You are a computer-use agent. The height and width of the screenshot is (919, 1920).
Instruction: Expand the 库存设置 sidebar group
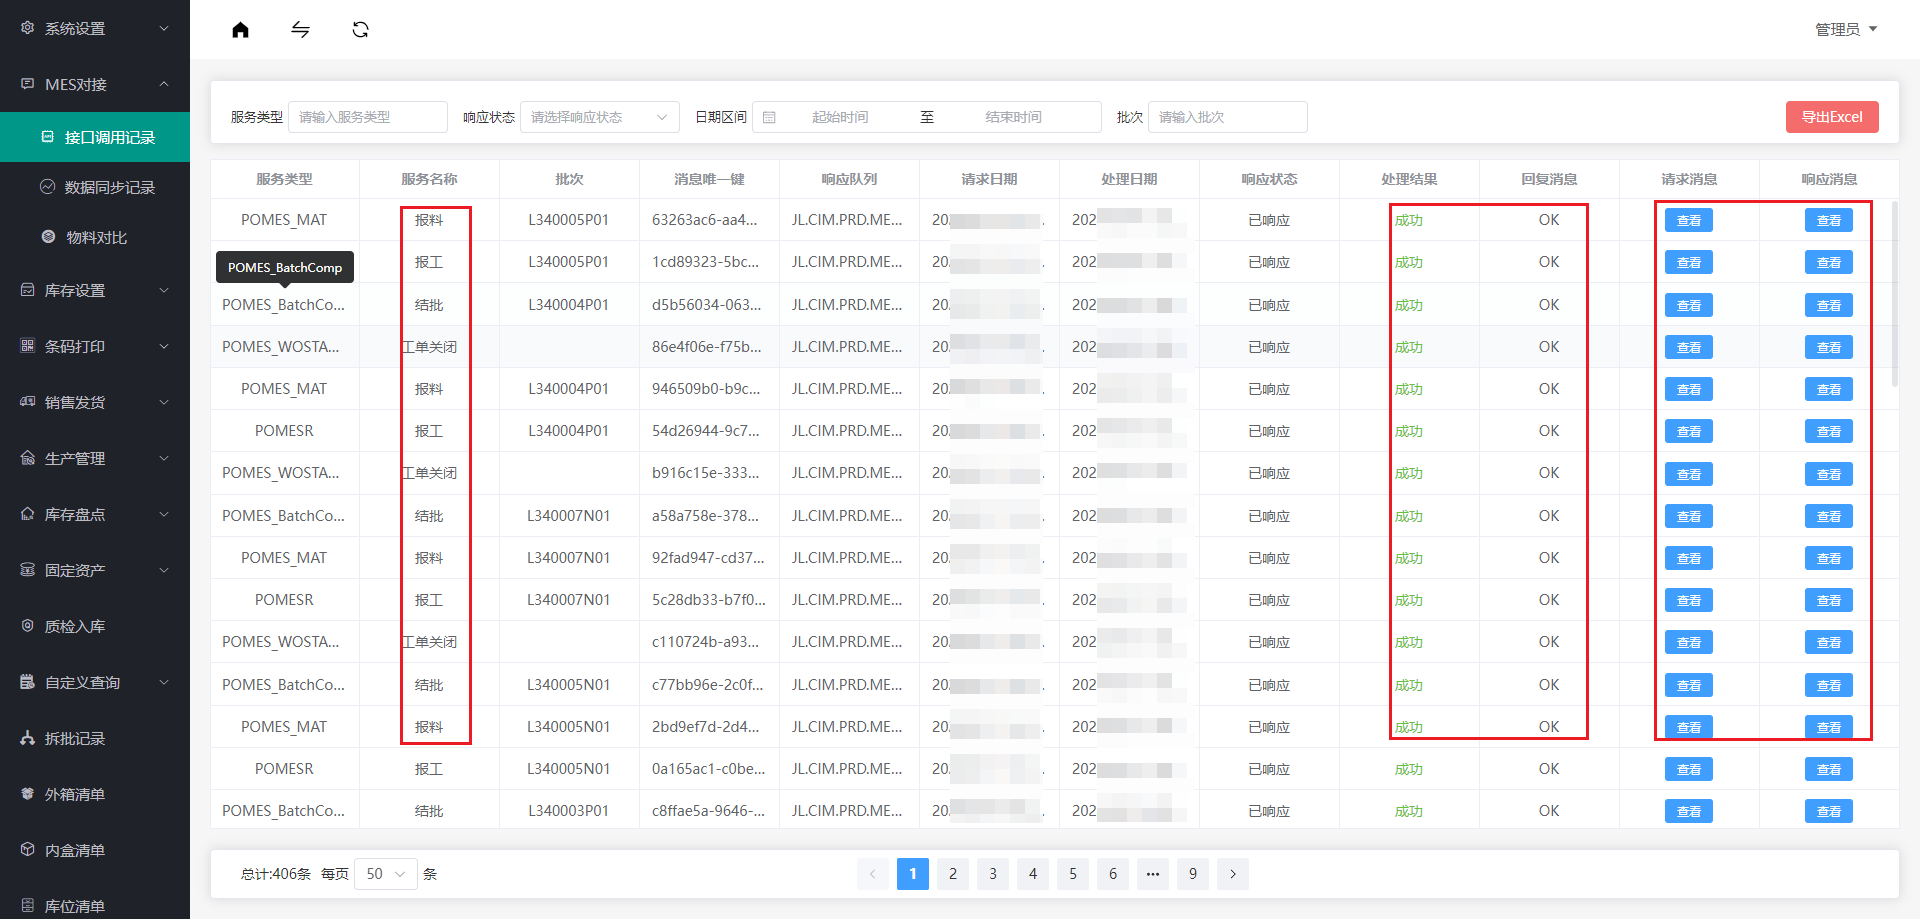coord(94,291)
